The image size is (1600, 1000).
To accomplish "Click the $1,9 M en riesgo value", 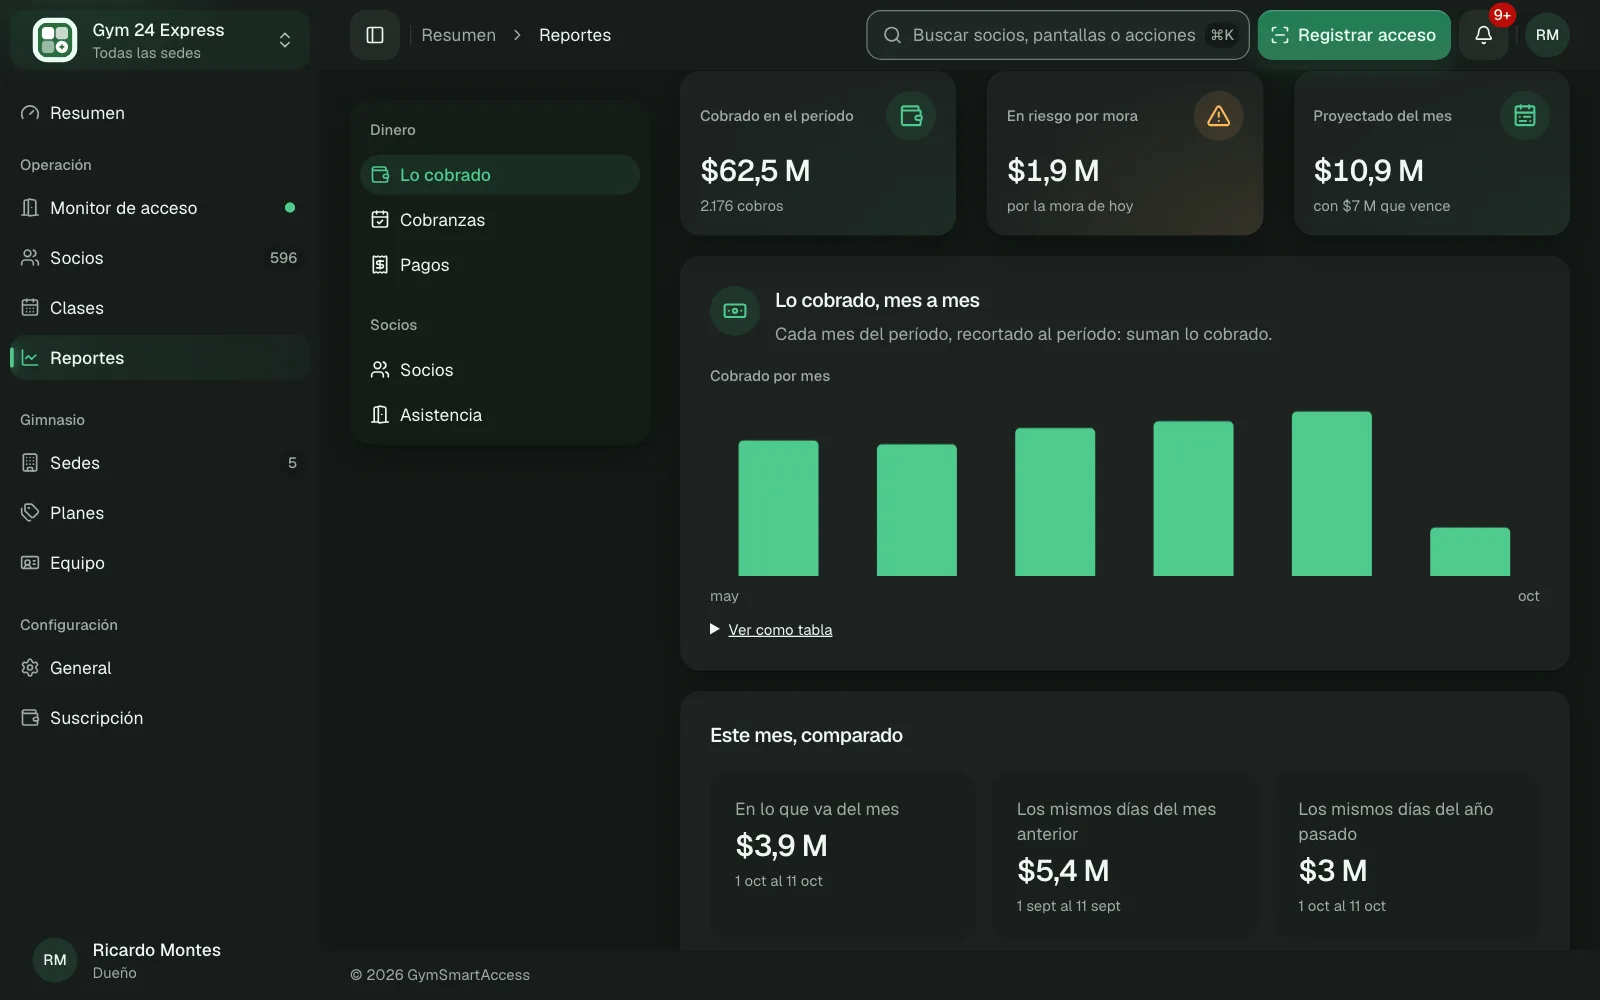I will click(1053, 171).
